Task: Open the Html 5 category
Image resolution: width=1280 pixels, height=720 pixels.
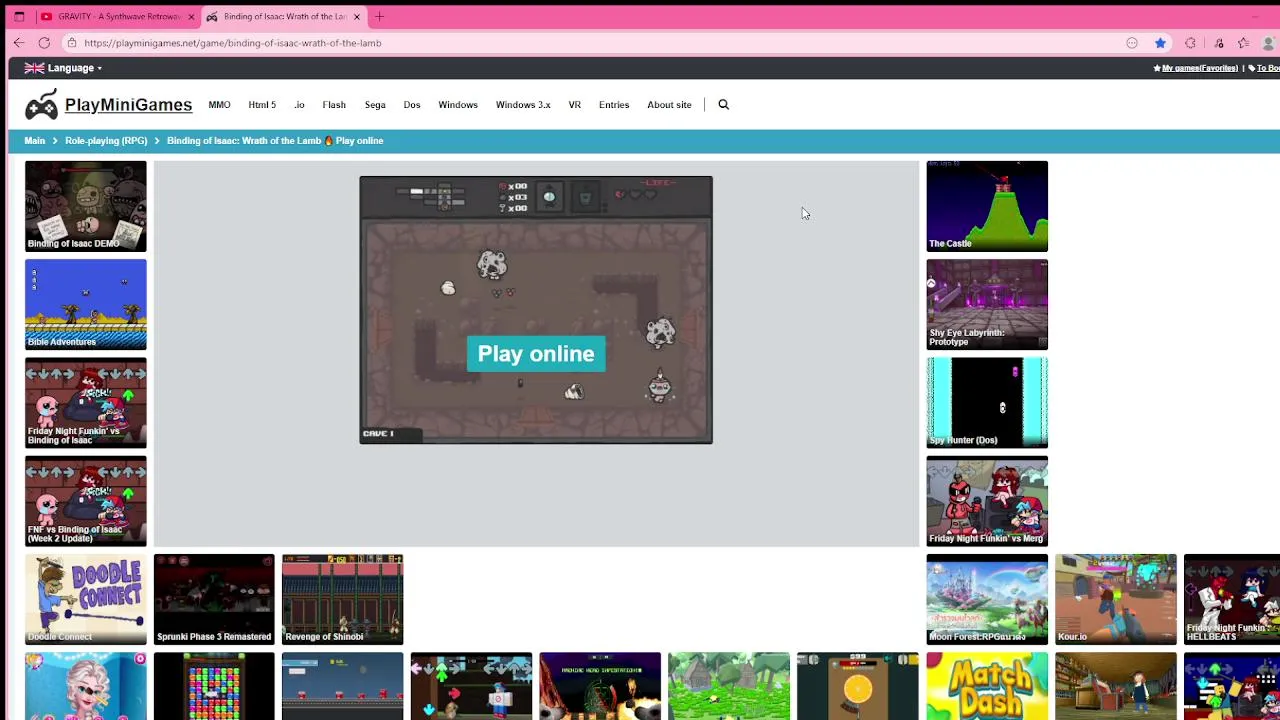Action: point(262,104)
